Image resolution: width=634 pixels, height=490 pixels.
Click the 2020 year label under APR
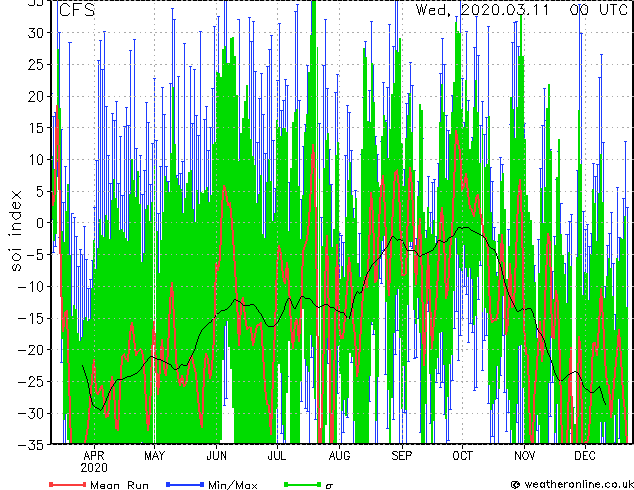[94, 468]
